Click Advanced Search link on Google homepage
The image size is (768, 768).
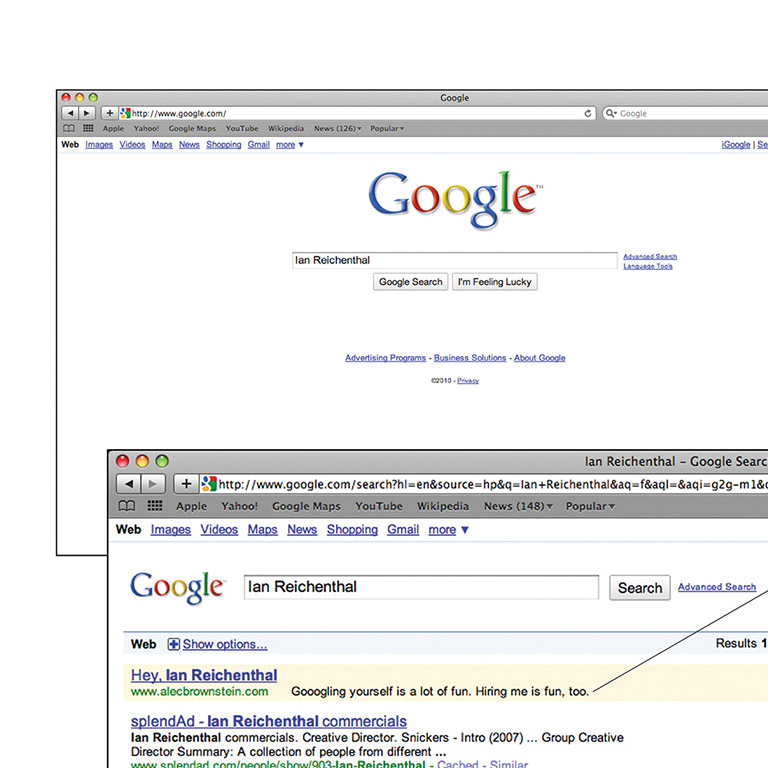[x=650, y=256]
